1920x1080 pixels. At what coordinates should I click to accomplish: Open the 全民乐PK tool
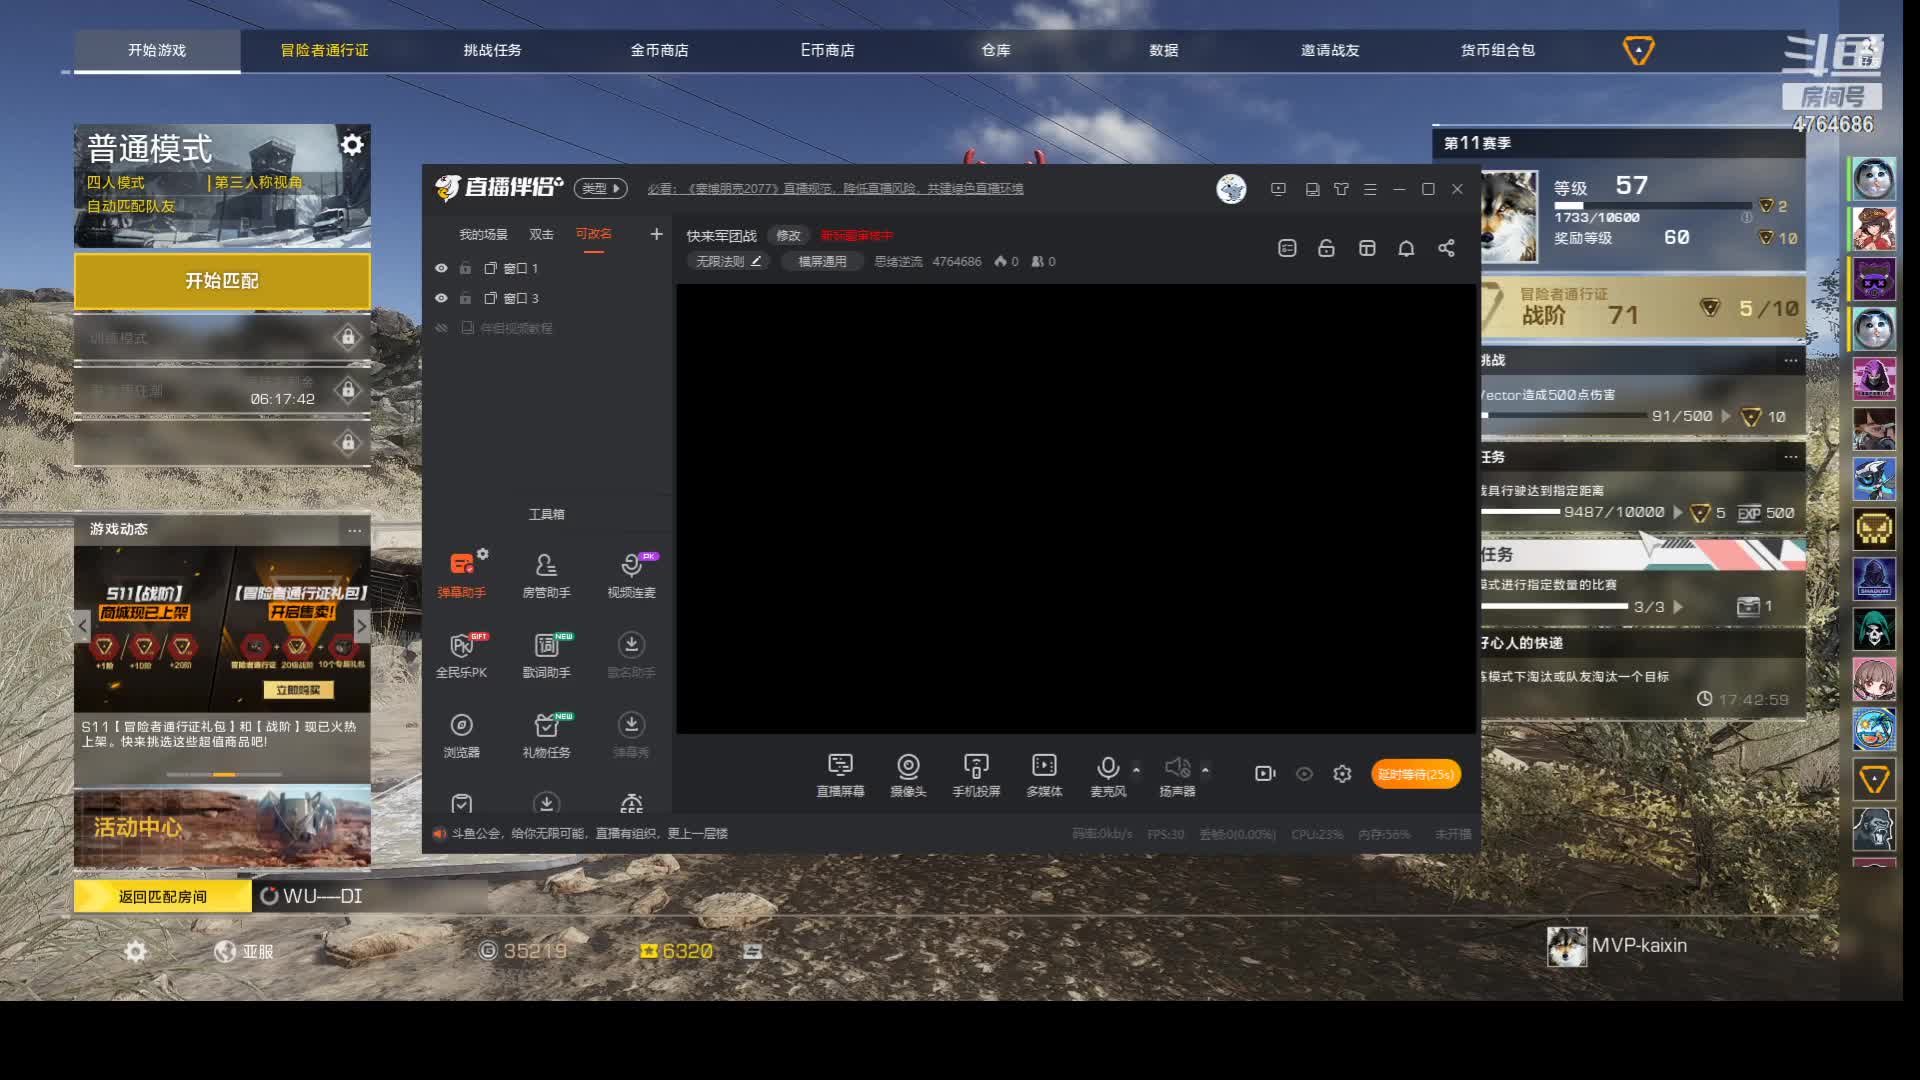tap(461, 655)
